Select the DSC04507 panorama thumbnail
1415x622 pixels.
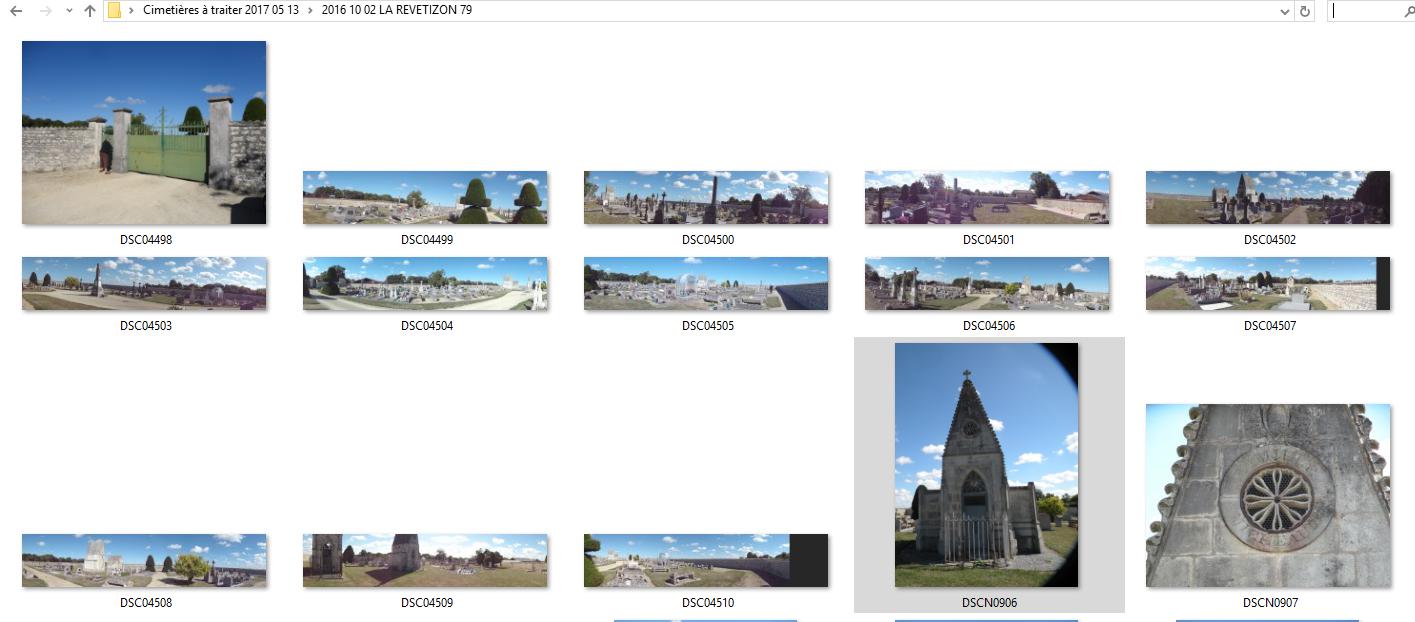(1268, 283)
